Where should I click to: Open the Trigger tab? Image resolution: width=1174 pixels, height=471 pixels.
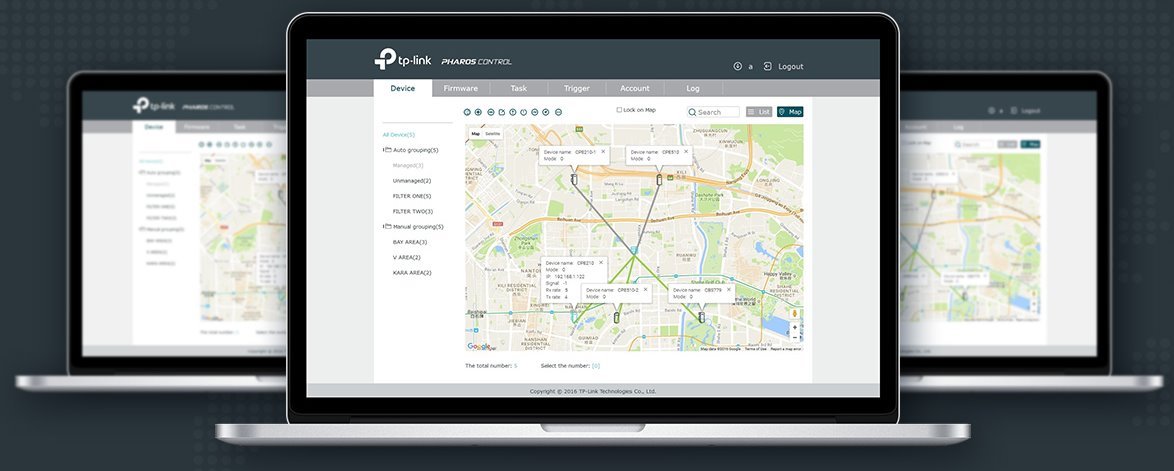(x=576, y=88)
